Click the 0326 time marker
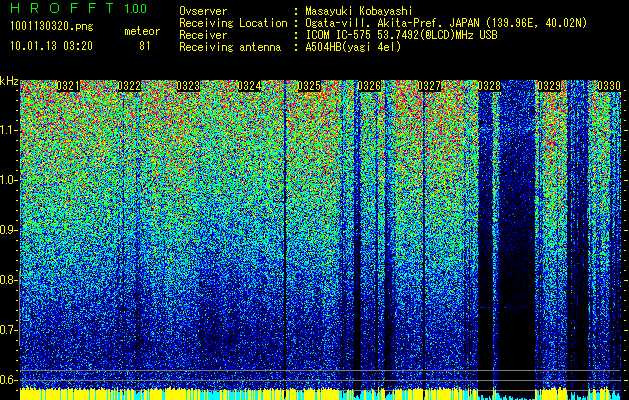Viewport: 629px width, 400px height. tap(369, 86)
